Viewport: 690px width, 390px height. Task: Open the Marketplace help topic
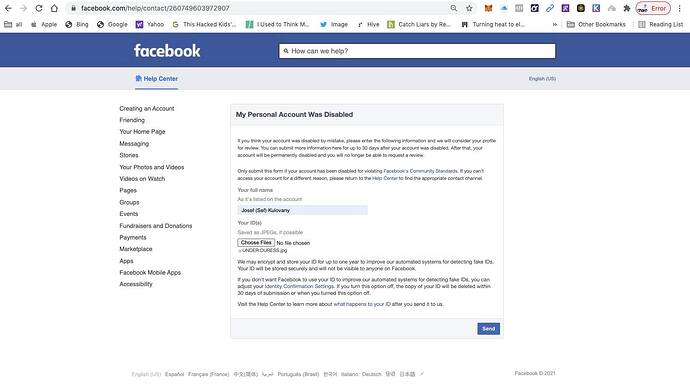[x=136, y=249]
